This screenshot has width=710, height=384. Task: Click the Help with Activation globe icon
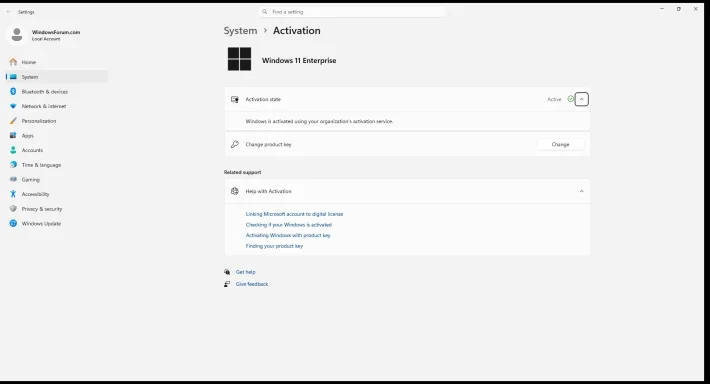[235, 191]
